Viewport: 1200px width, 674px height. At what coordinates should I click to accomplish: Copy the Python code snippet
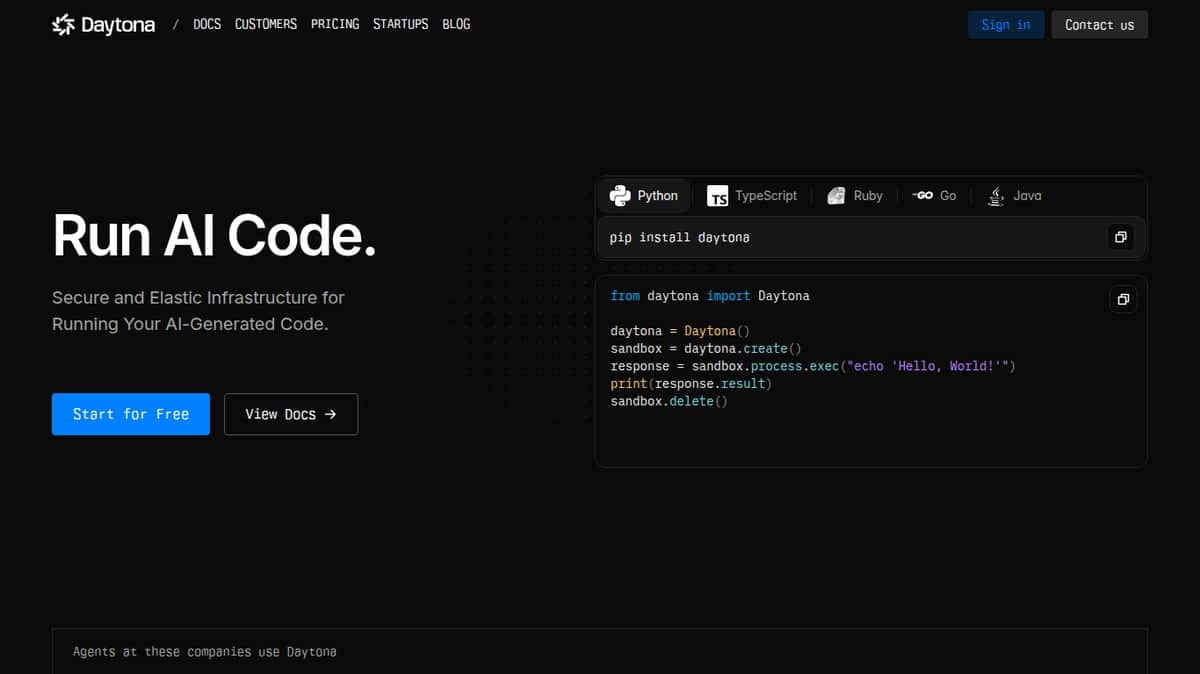(x=1123, y=299)
